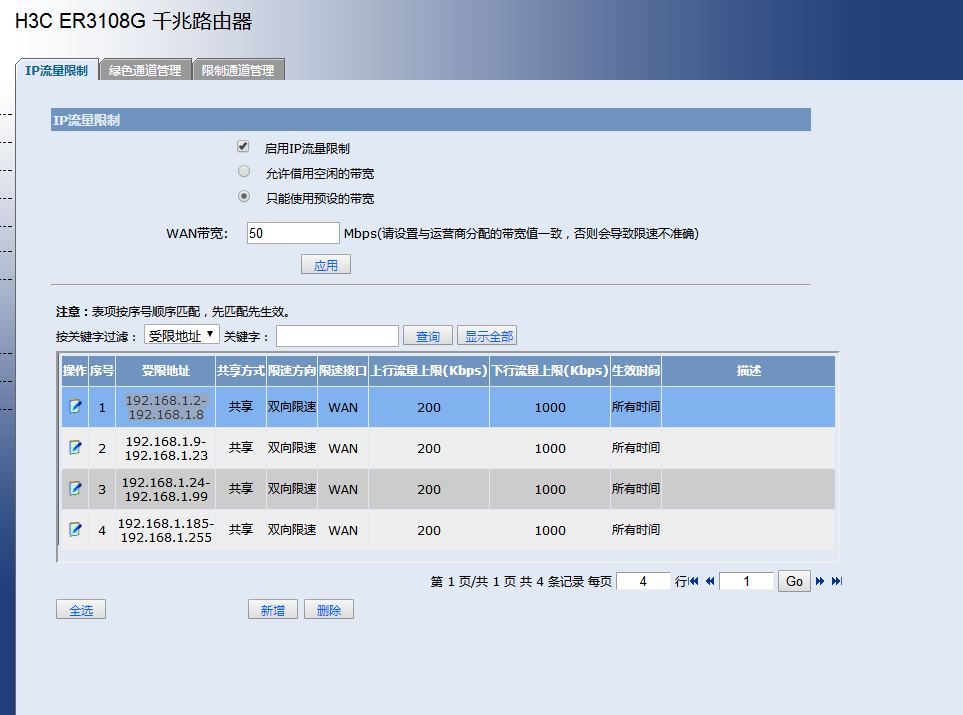The height and width of the screenshot is (715, 963).
Task: Focus the rows-per-page field showing 4
Action: point(643,581)
